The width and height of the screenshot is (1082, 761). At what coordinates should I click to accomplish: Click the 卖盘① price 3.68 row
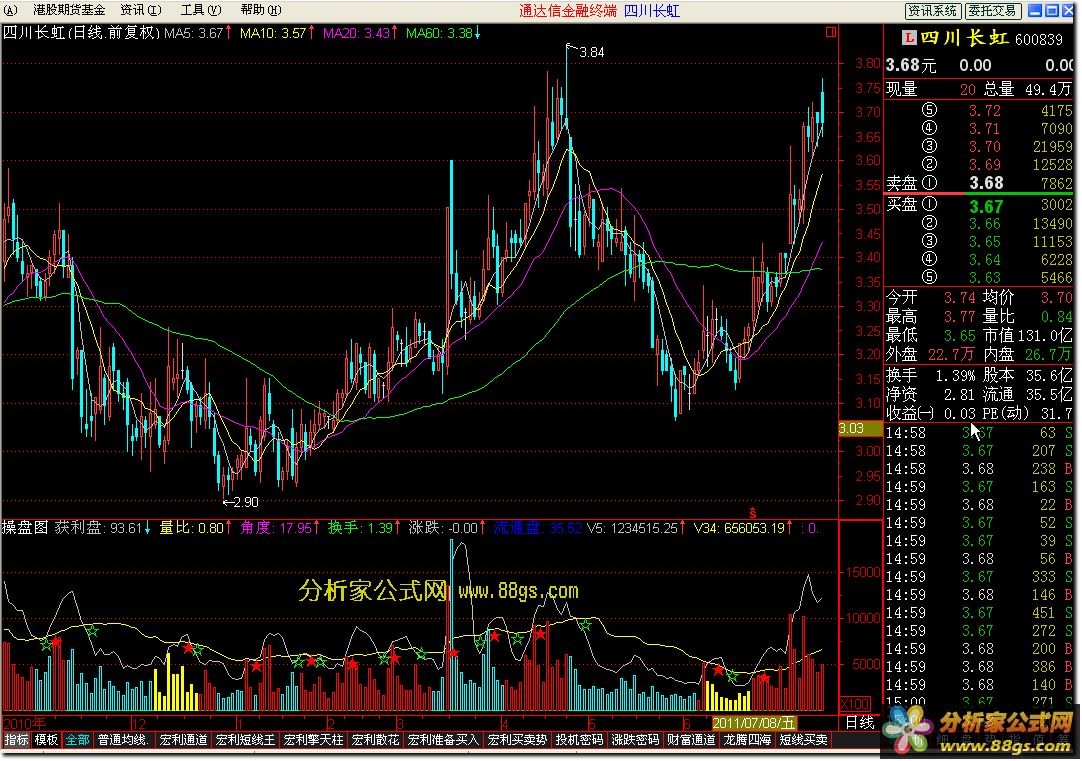tap(979, 183)
